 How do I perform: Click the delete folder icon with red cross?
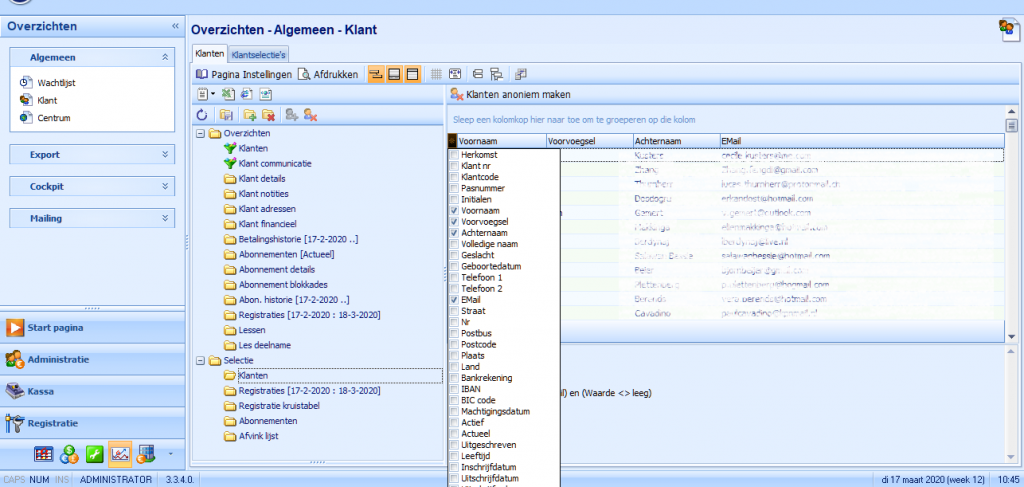(x=267, y=115)
